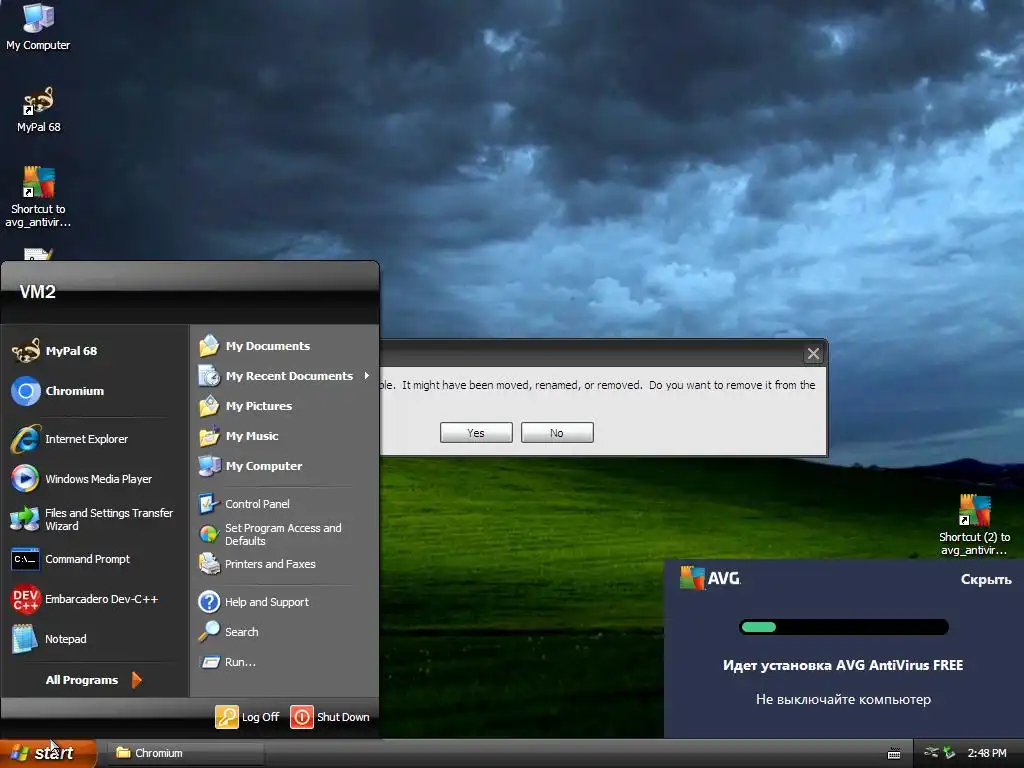1024x768 pixels.
Task: Click the VM2 user name header
Action: [38, 292]
